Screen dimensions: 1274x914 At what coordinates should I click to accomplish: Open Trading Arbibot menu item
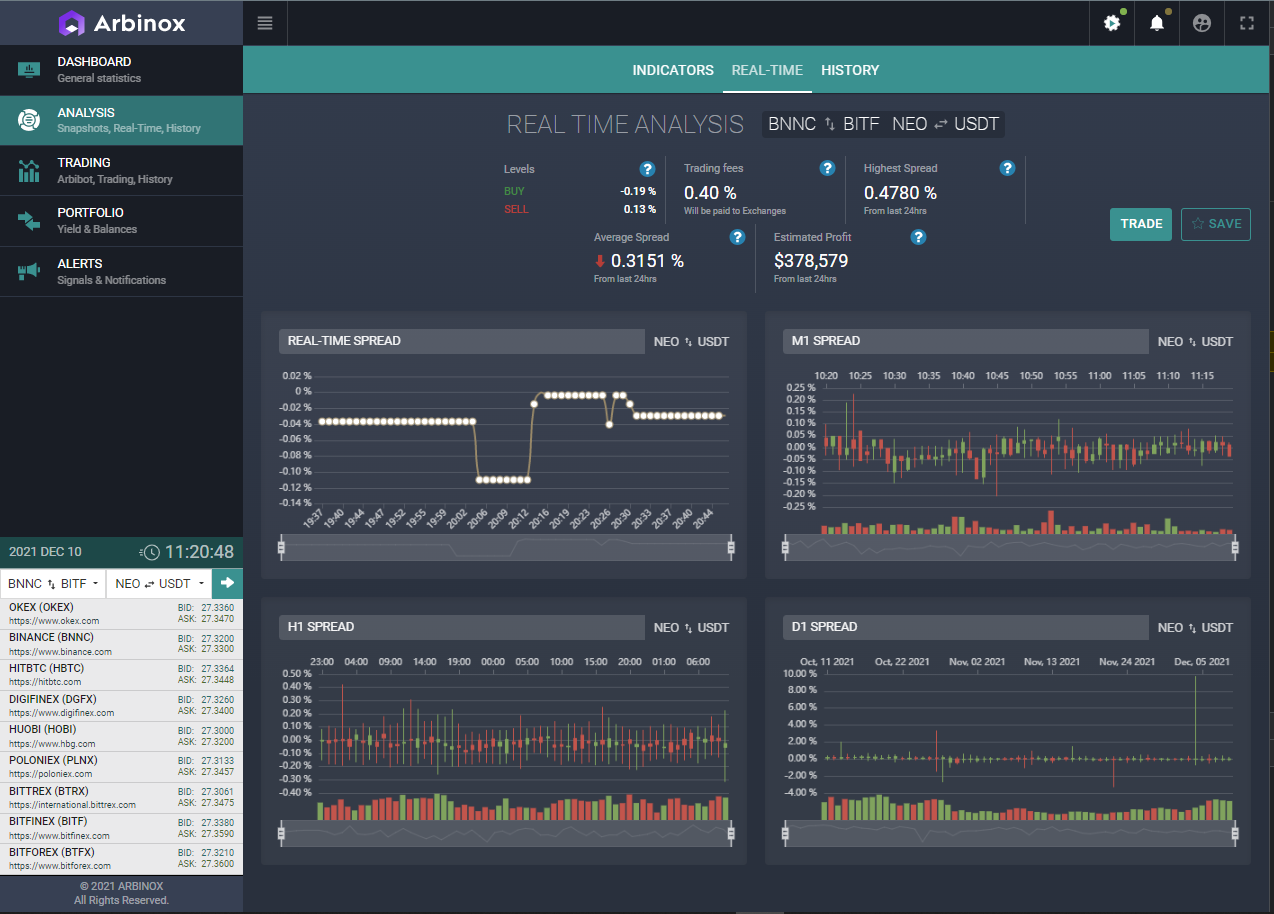tap(121, 171)
